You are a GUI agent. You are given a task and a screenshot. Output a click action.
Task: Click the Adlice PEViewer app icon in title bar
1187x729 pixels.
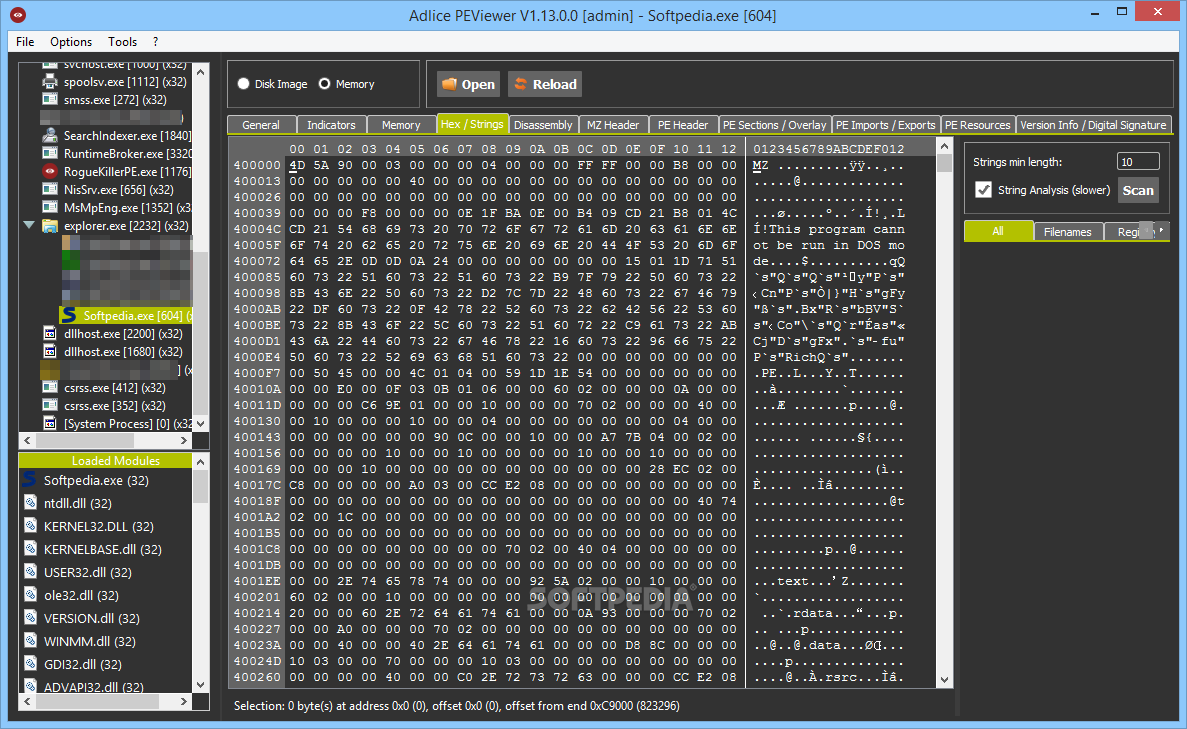(18, 15)
